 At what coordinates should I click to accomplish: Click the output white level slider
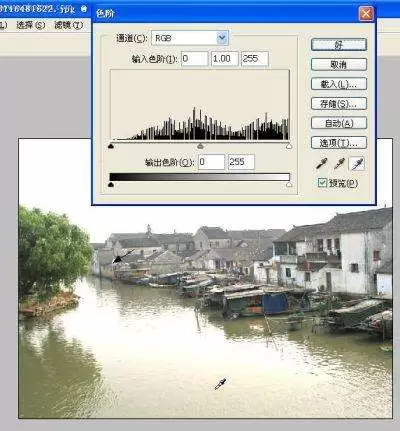tap(289, 184)
